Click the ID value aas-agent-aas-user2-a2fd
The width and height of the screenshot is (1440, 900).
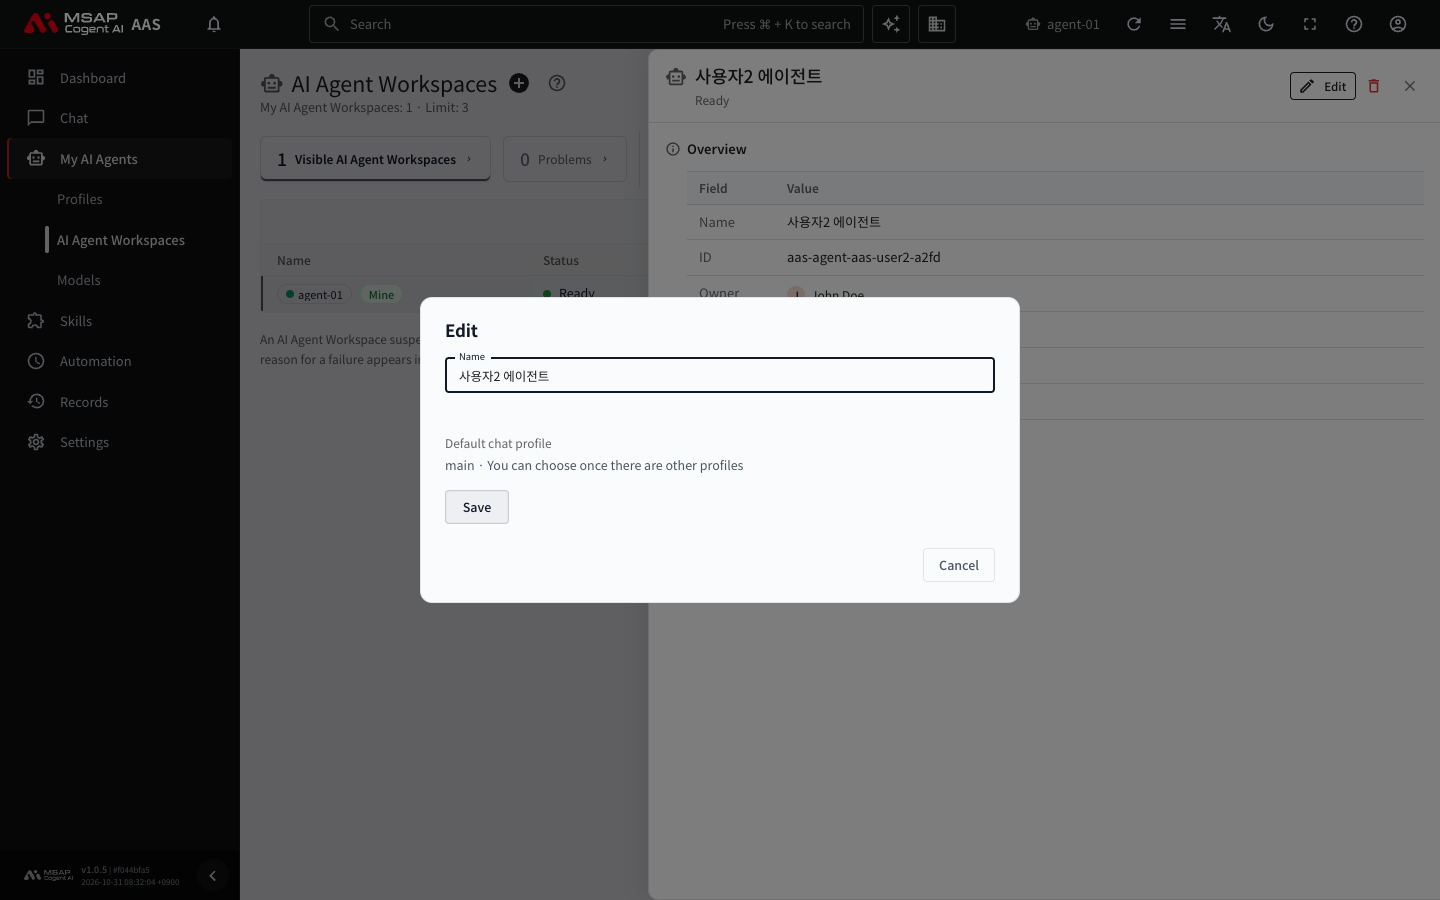pyautogui.click(x=863, y=257)
